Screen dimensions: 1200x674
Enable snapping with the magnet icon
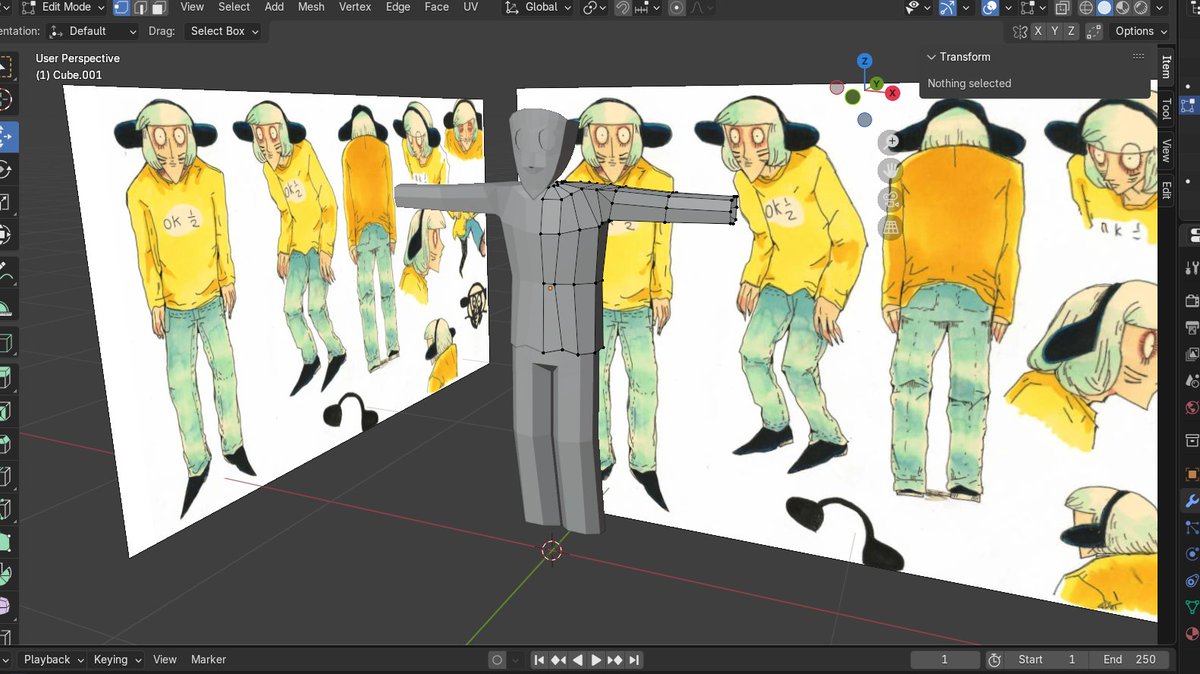(x=620, y=7)
